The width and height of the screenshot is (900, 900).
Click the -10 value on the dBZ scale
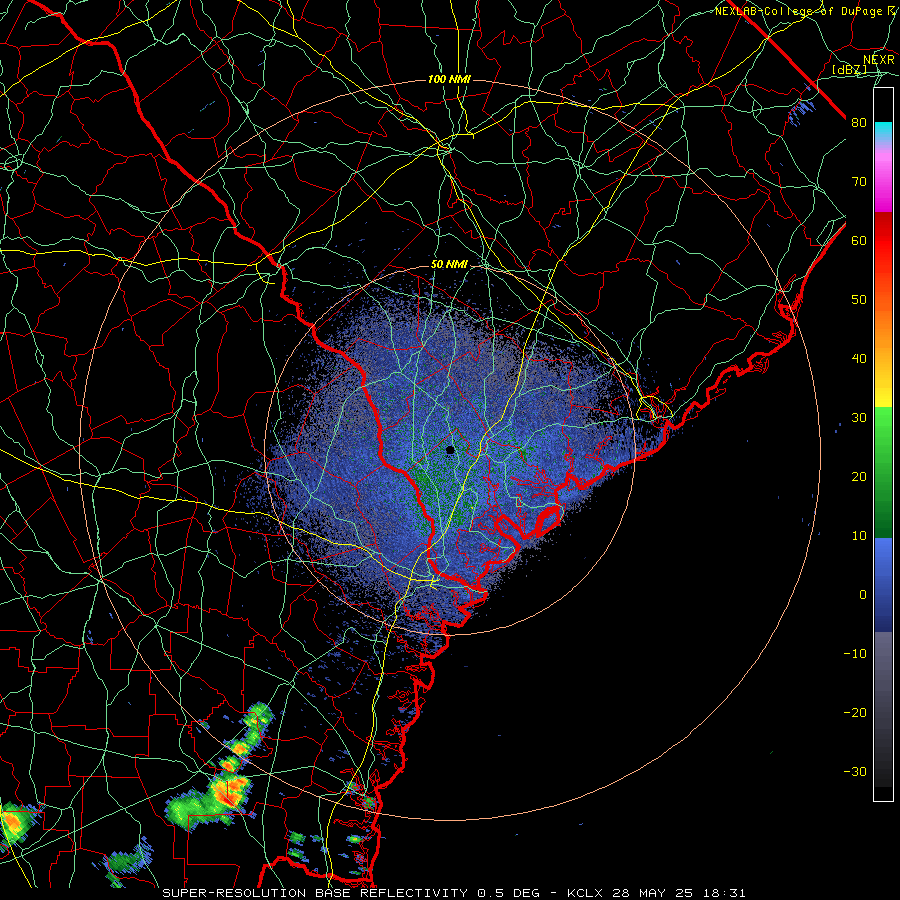(x=855, y=654)
